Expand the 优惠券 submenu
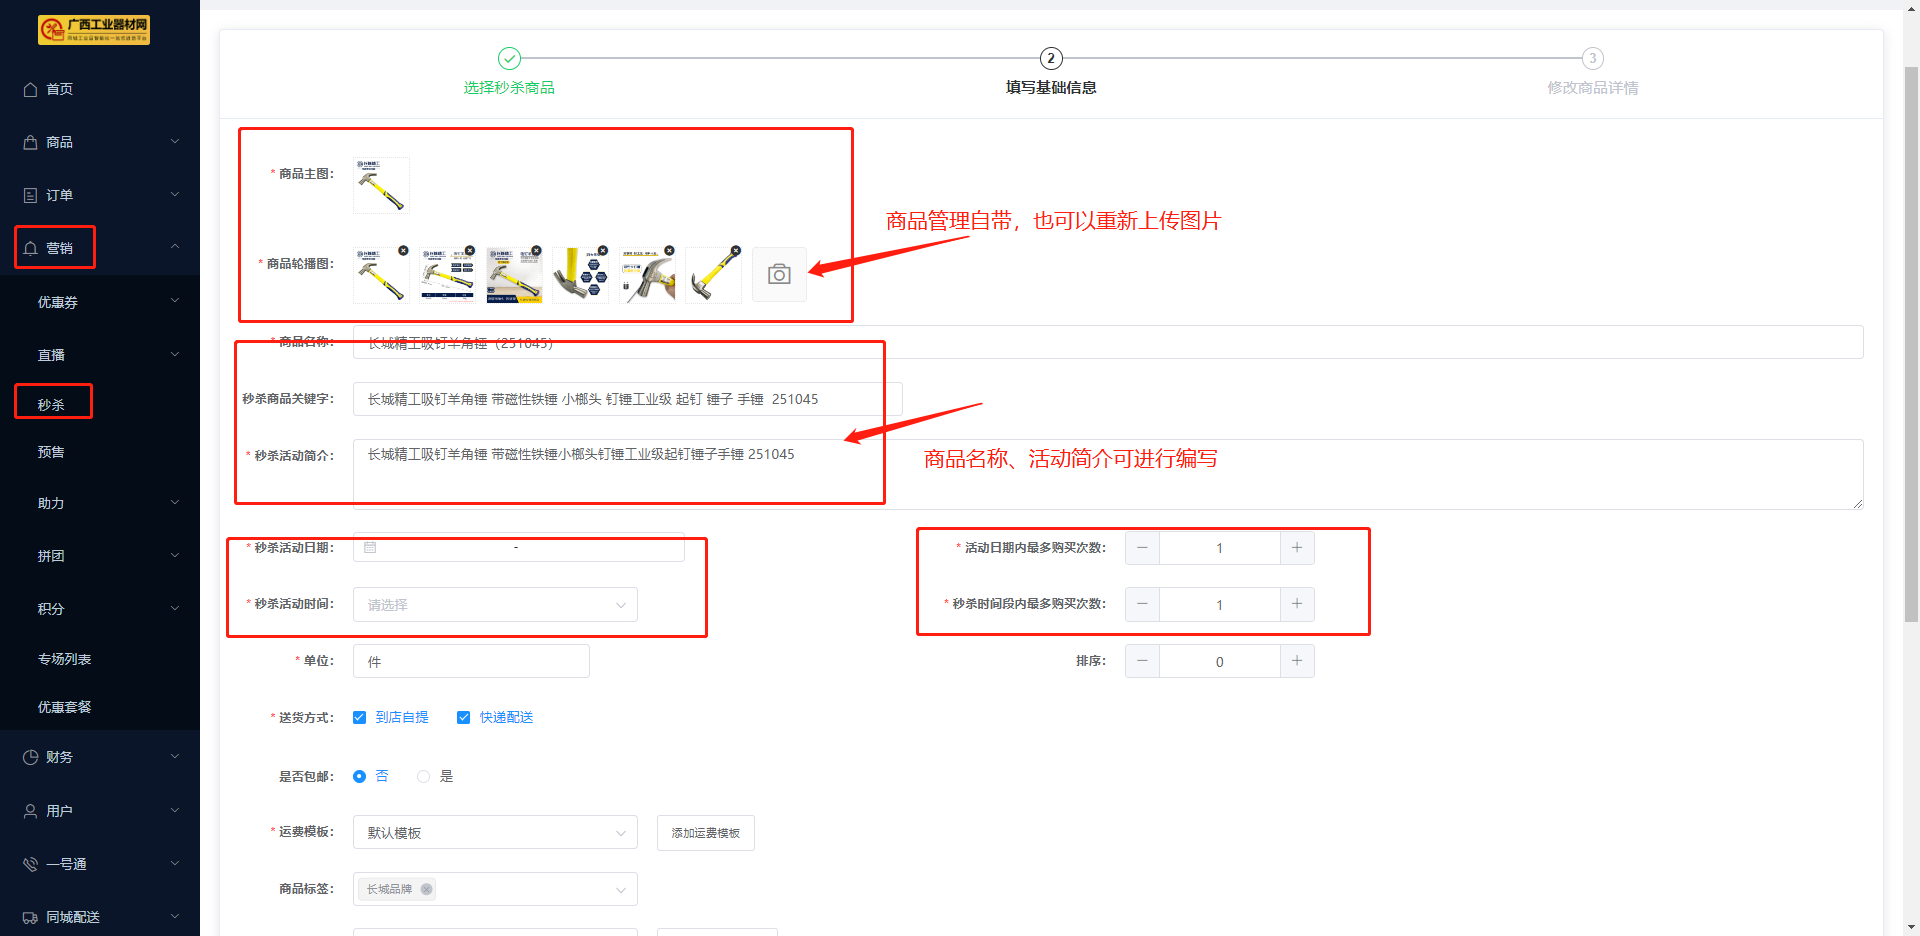1920x936 pixels. coord(100,302)
